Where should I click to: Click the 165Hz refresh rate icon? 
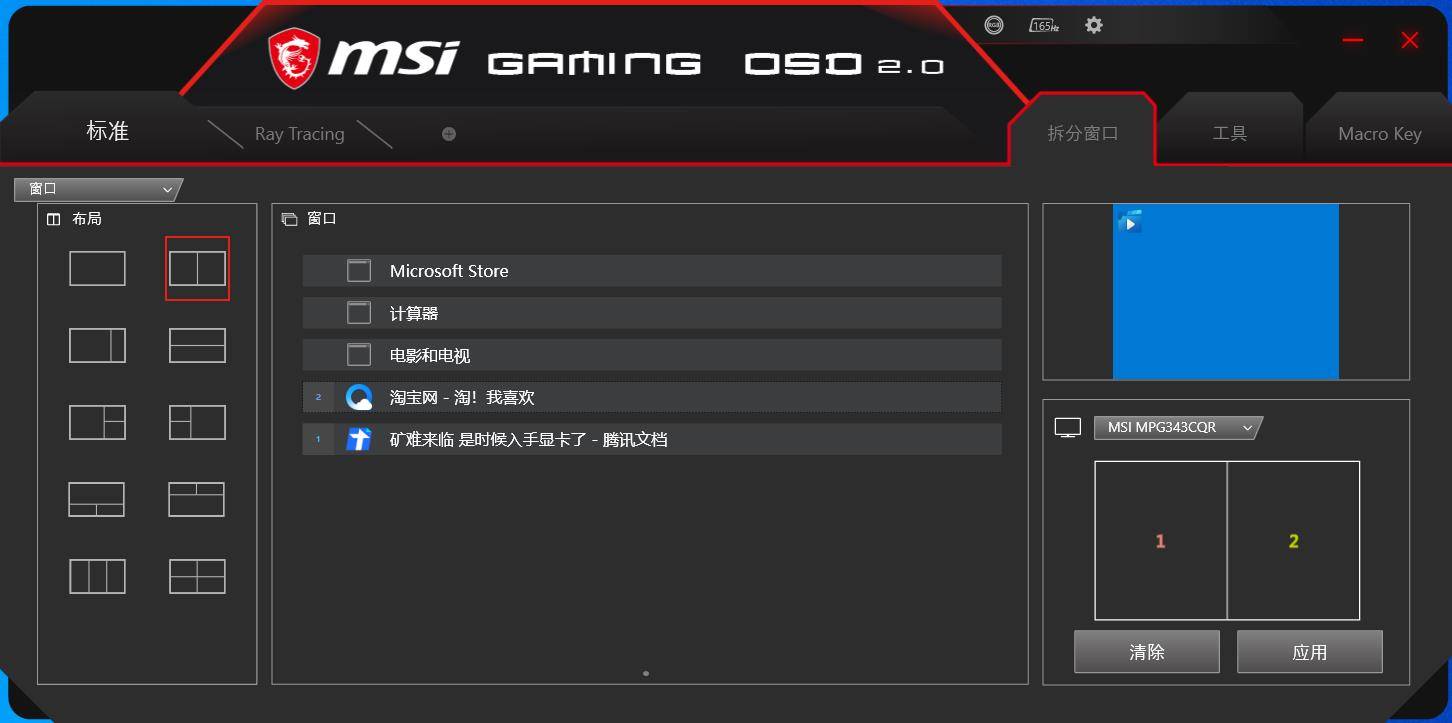tap(1044, 25)
